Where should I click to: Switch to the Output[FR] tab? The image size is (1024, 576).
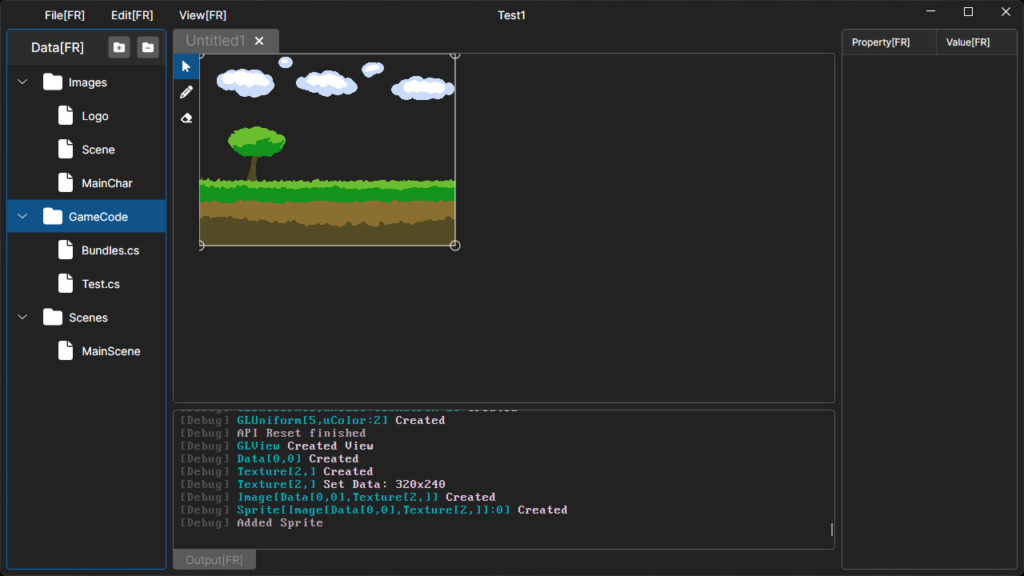[214, 560]
